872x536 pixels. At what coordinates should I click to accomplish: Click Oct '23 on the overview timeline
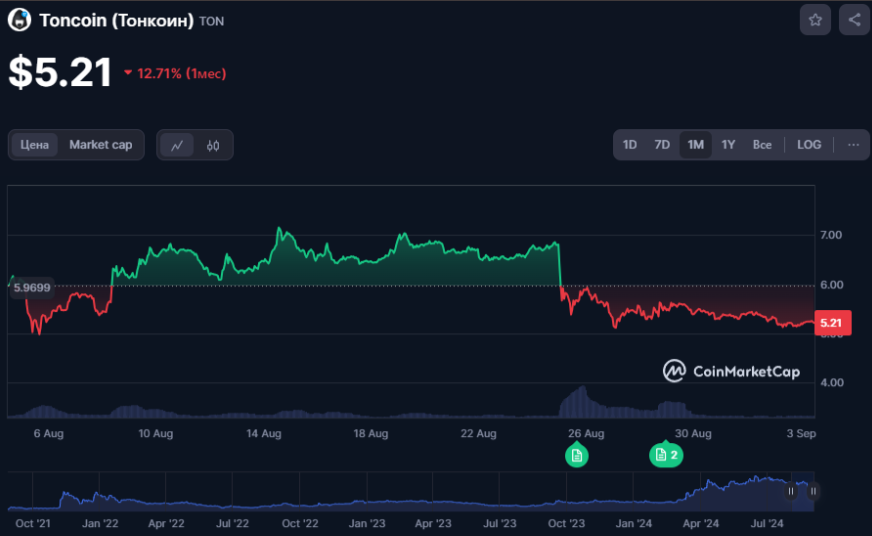pos(566,524)
